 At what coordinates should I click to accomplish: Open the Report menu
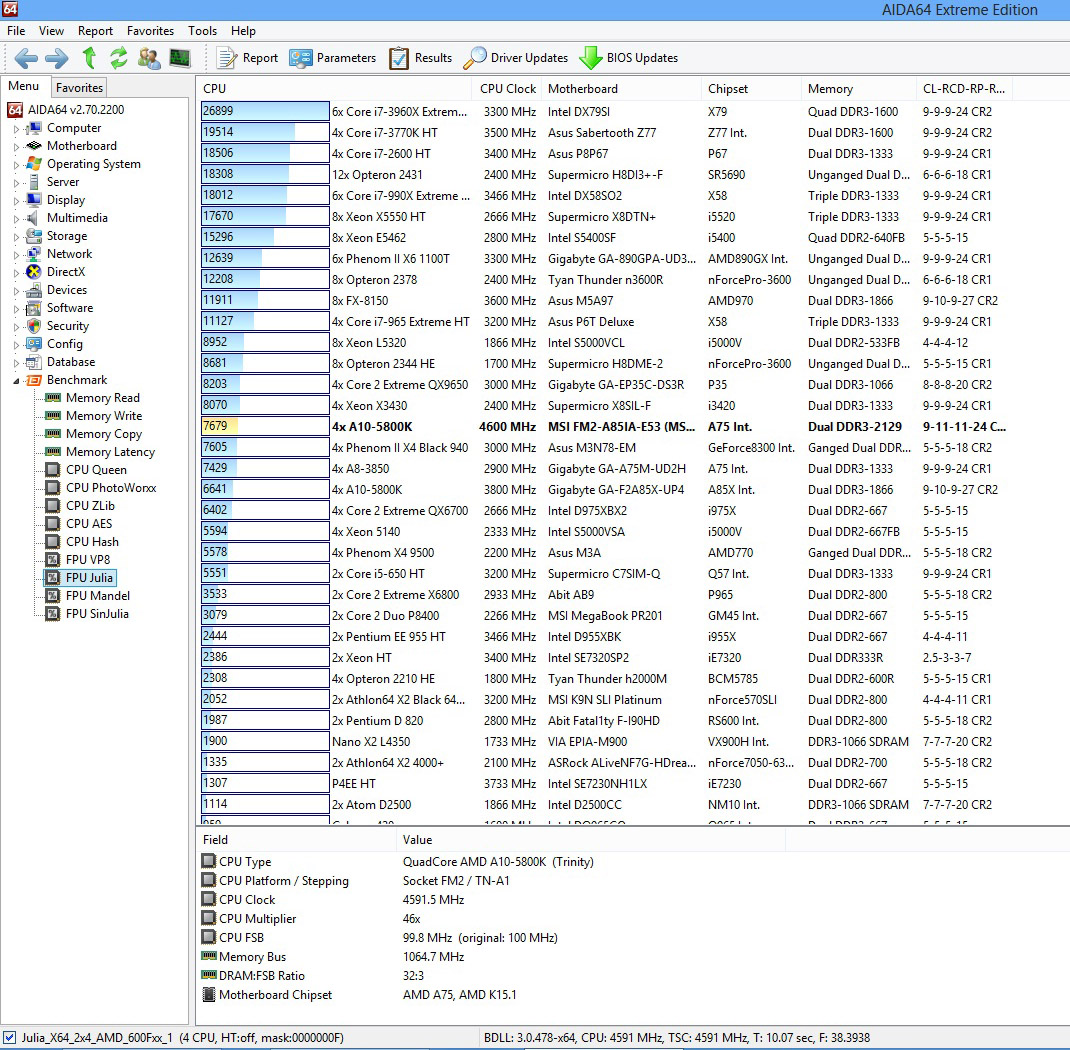point(95,31)
